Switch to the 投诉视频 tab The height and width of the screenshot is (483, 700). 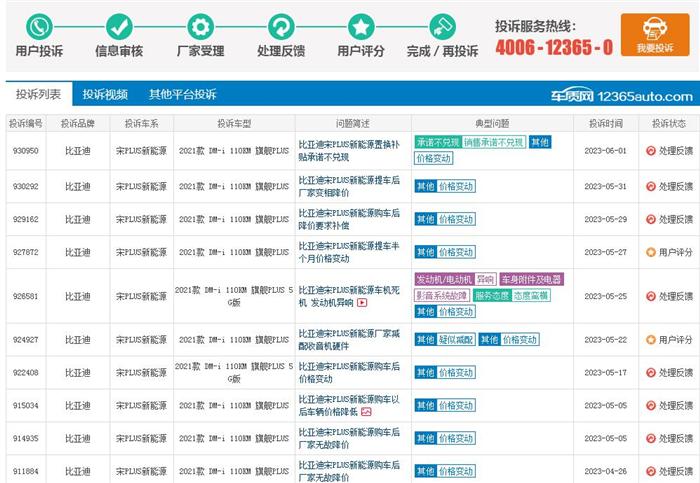point(105,94)
